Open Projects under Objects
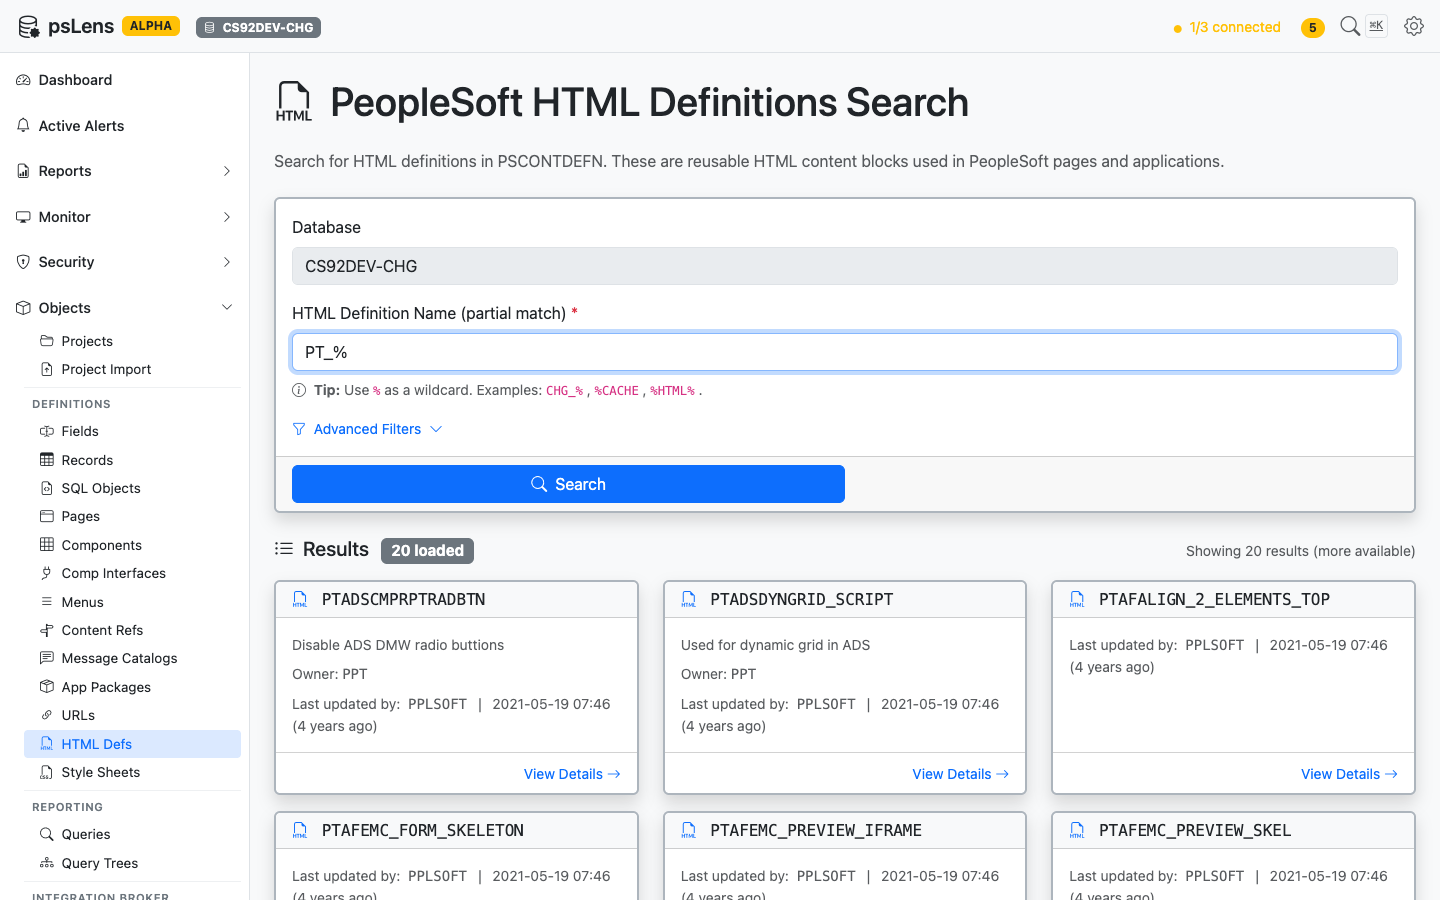The image size is (1440, 900). (132, 341)
